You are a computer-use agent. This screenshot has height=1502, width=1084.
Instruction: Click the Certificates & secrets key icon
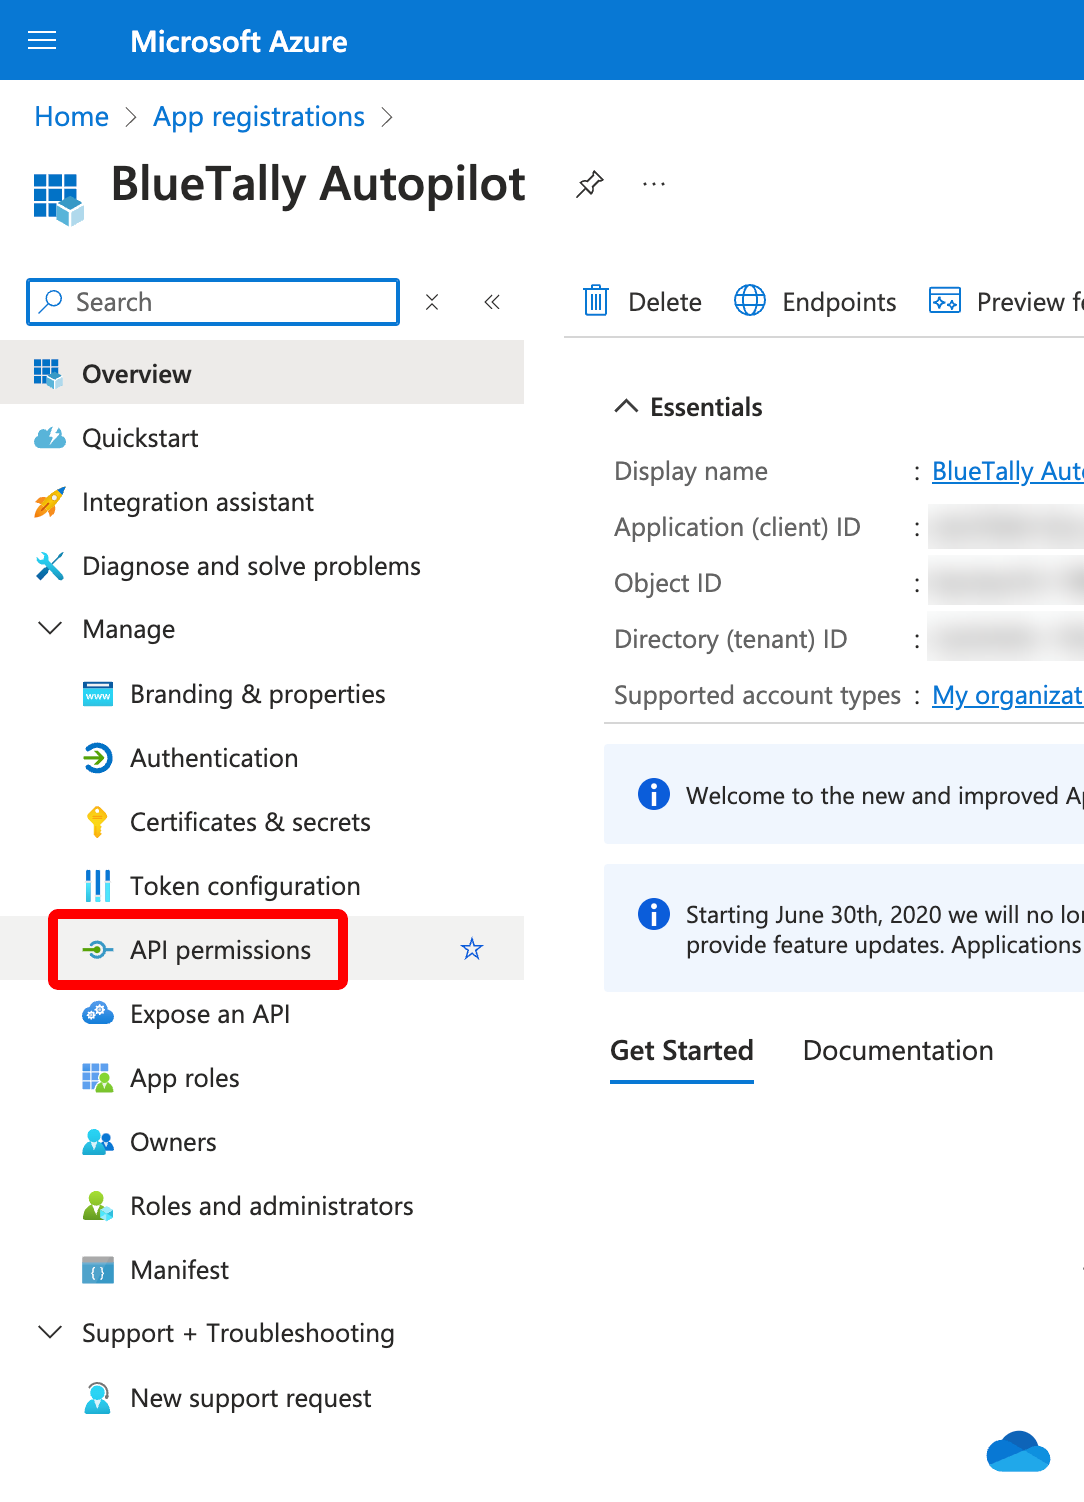[x=97, y=821]
